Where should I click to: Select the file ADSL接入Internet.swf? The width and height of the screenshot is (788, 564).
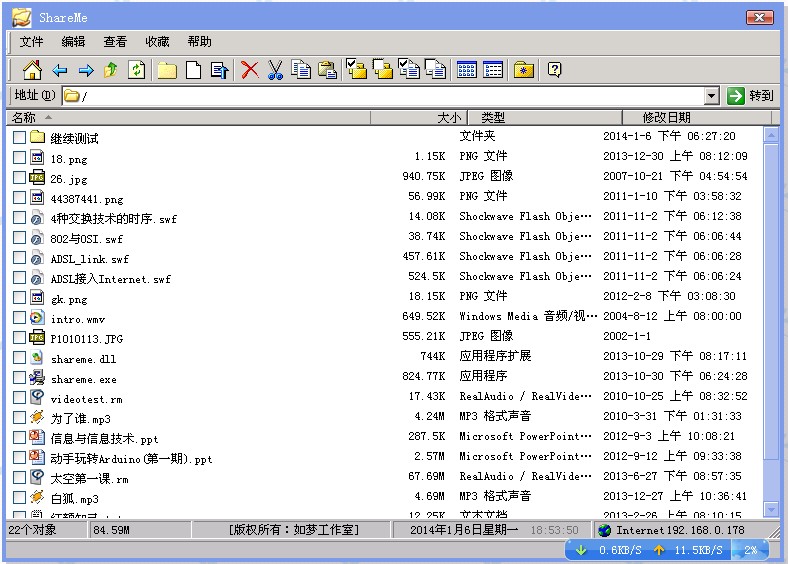[x=111, y=279]
